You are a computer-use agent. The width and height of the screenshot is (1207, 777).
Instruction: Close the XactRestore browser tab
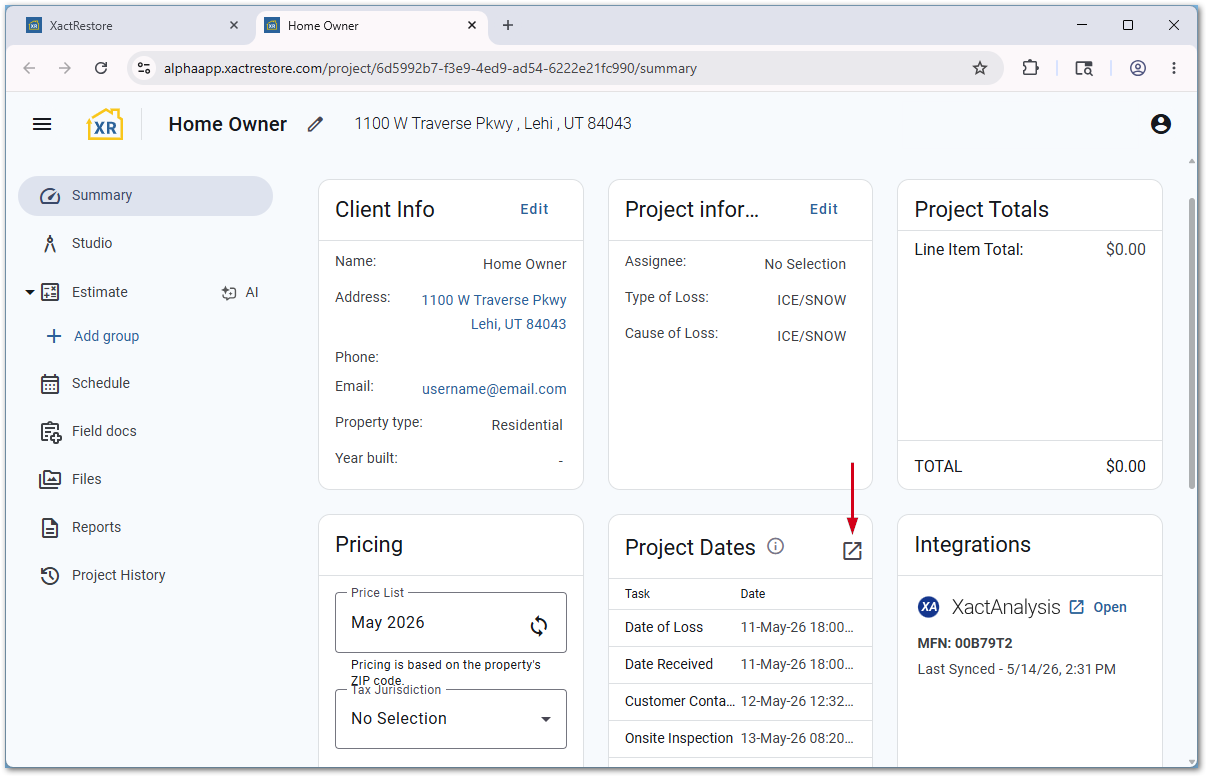234,26
